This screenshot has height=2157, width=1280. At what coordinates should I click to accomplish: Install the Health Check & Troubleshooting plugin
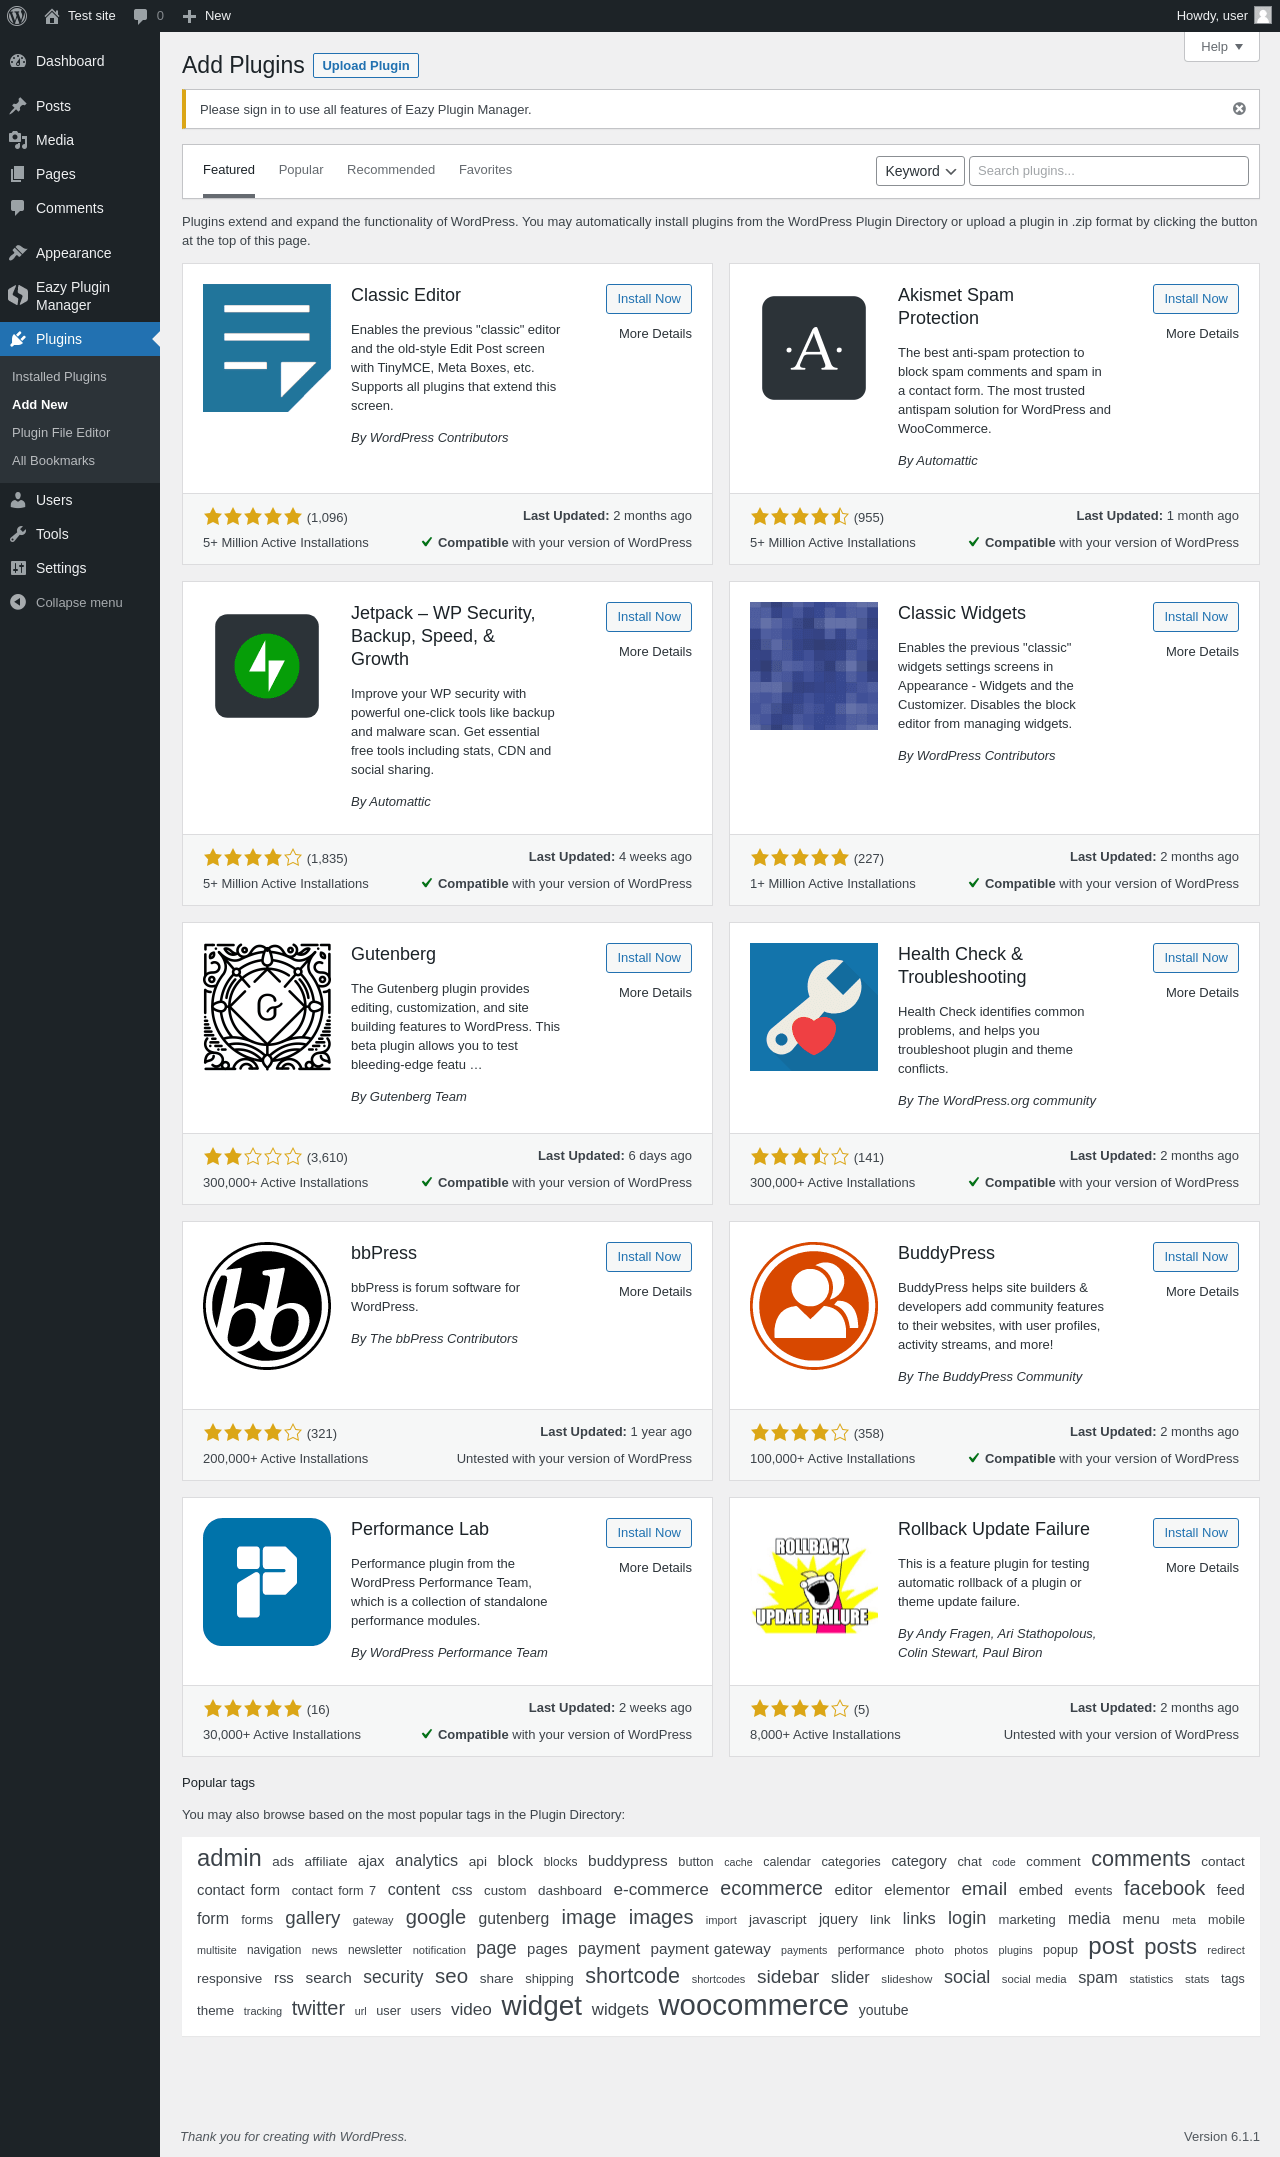(1196, 958)
